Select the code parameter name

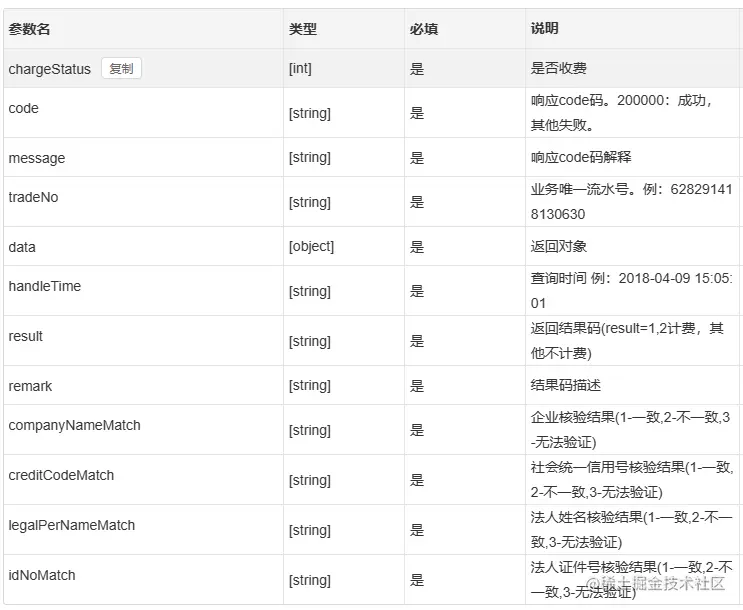(24, 109)
